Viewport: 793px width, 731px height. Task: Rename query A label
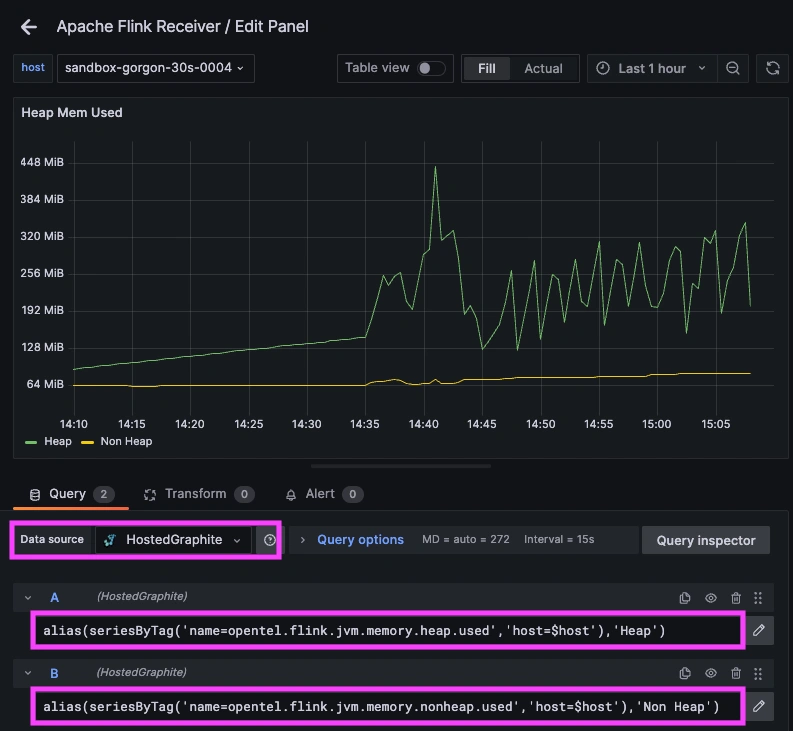click(x=55, y=597)
